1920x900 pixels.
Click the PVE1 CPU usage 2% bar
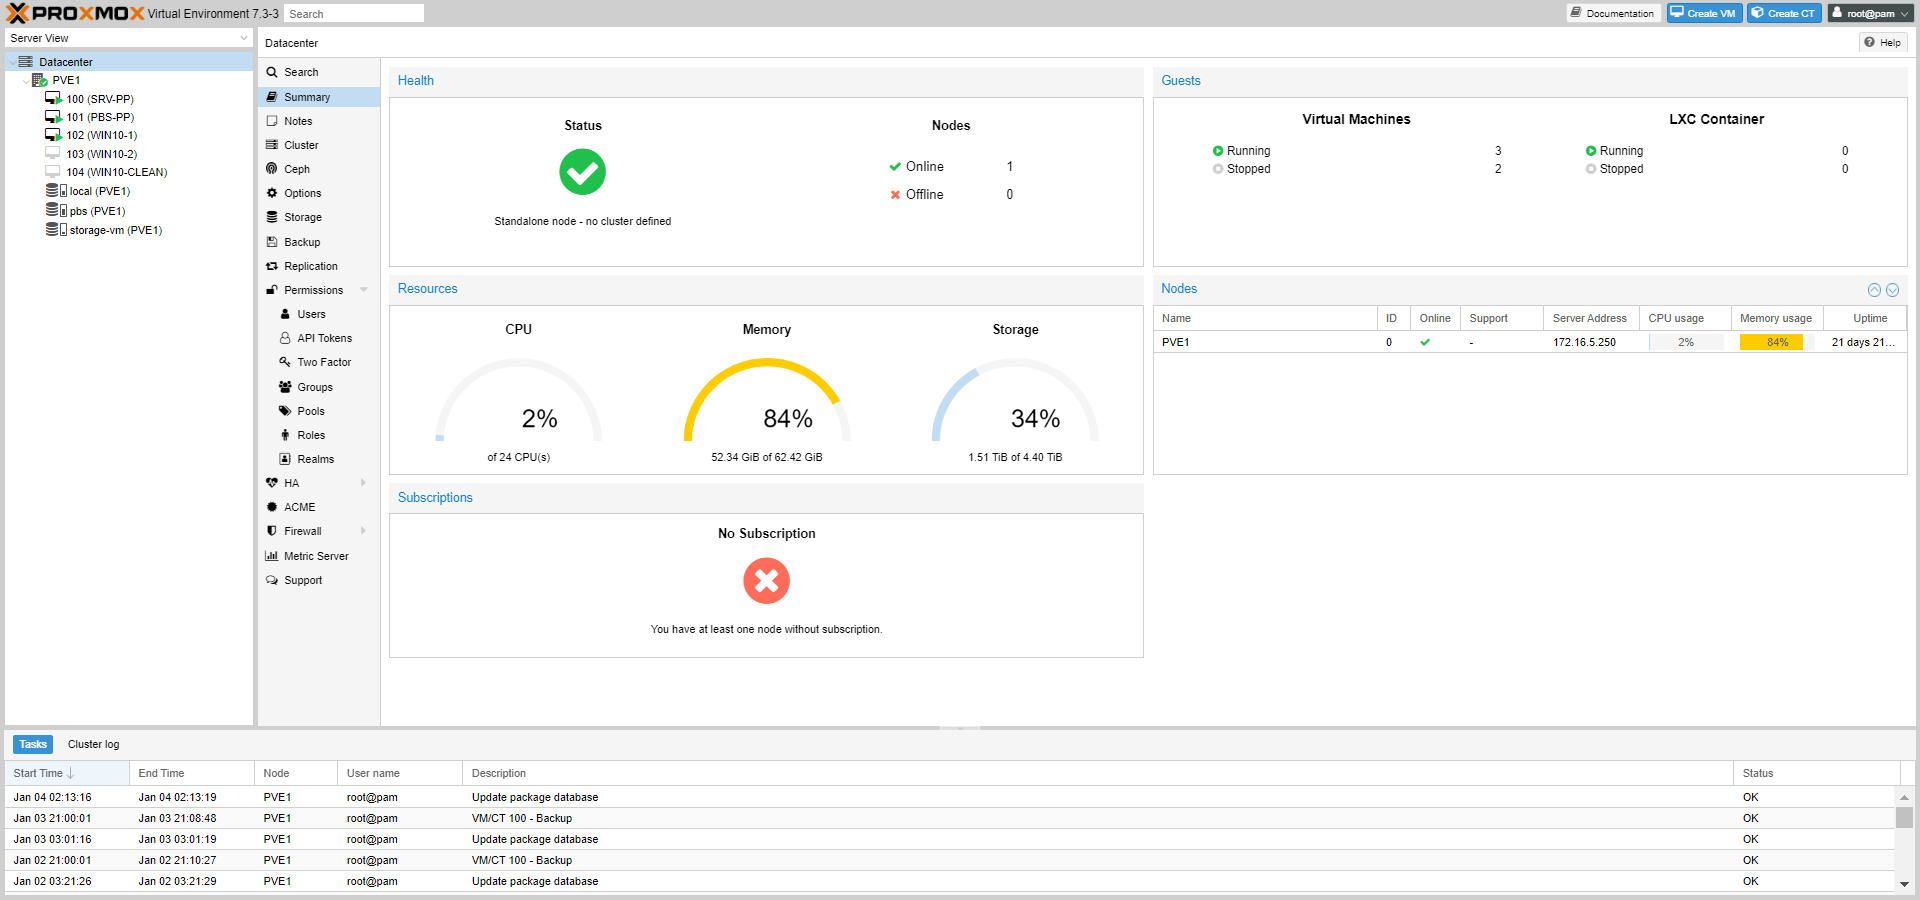[1686, 342]
